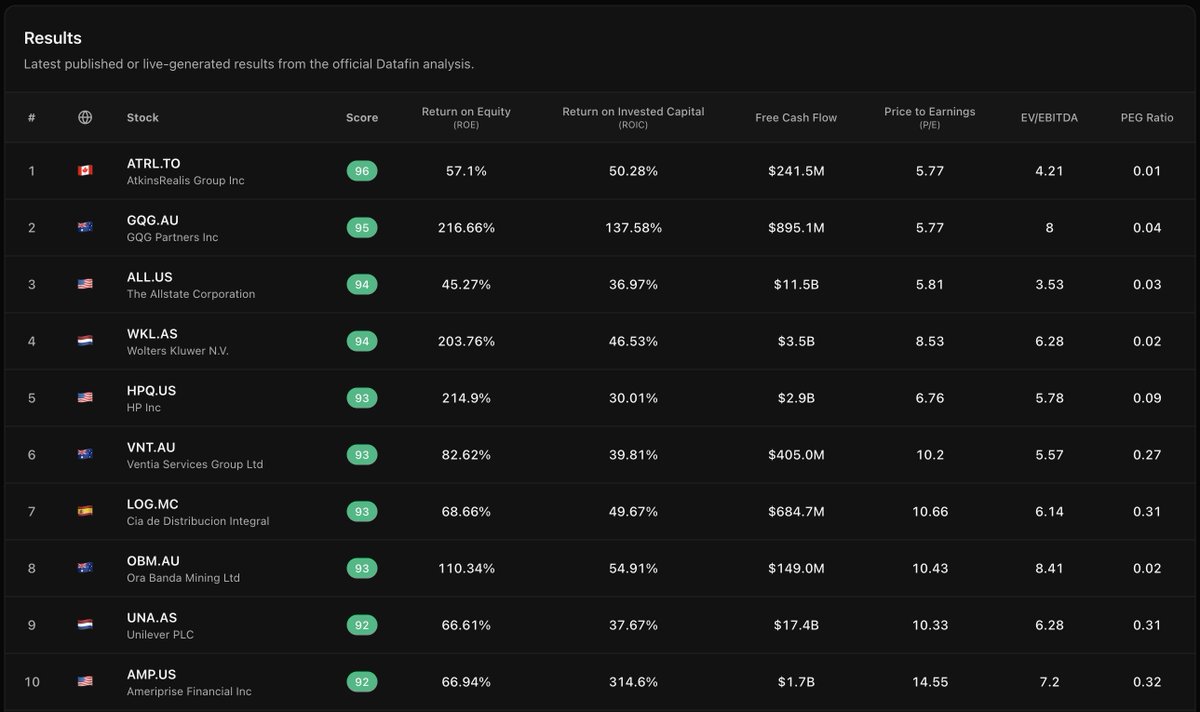Sort by Return on Invested Capital header
1200x712 pixels.
[633, 117]
